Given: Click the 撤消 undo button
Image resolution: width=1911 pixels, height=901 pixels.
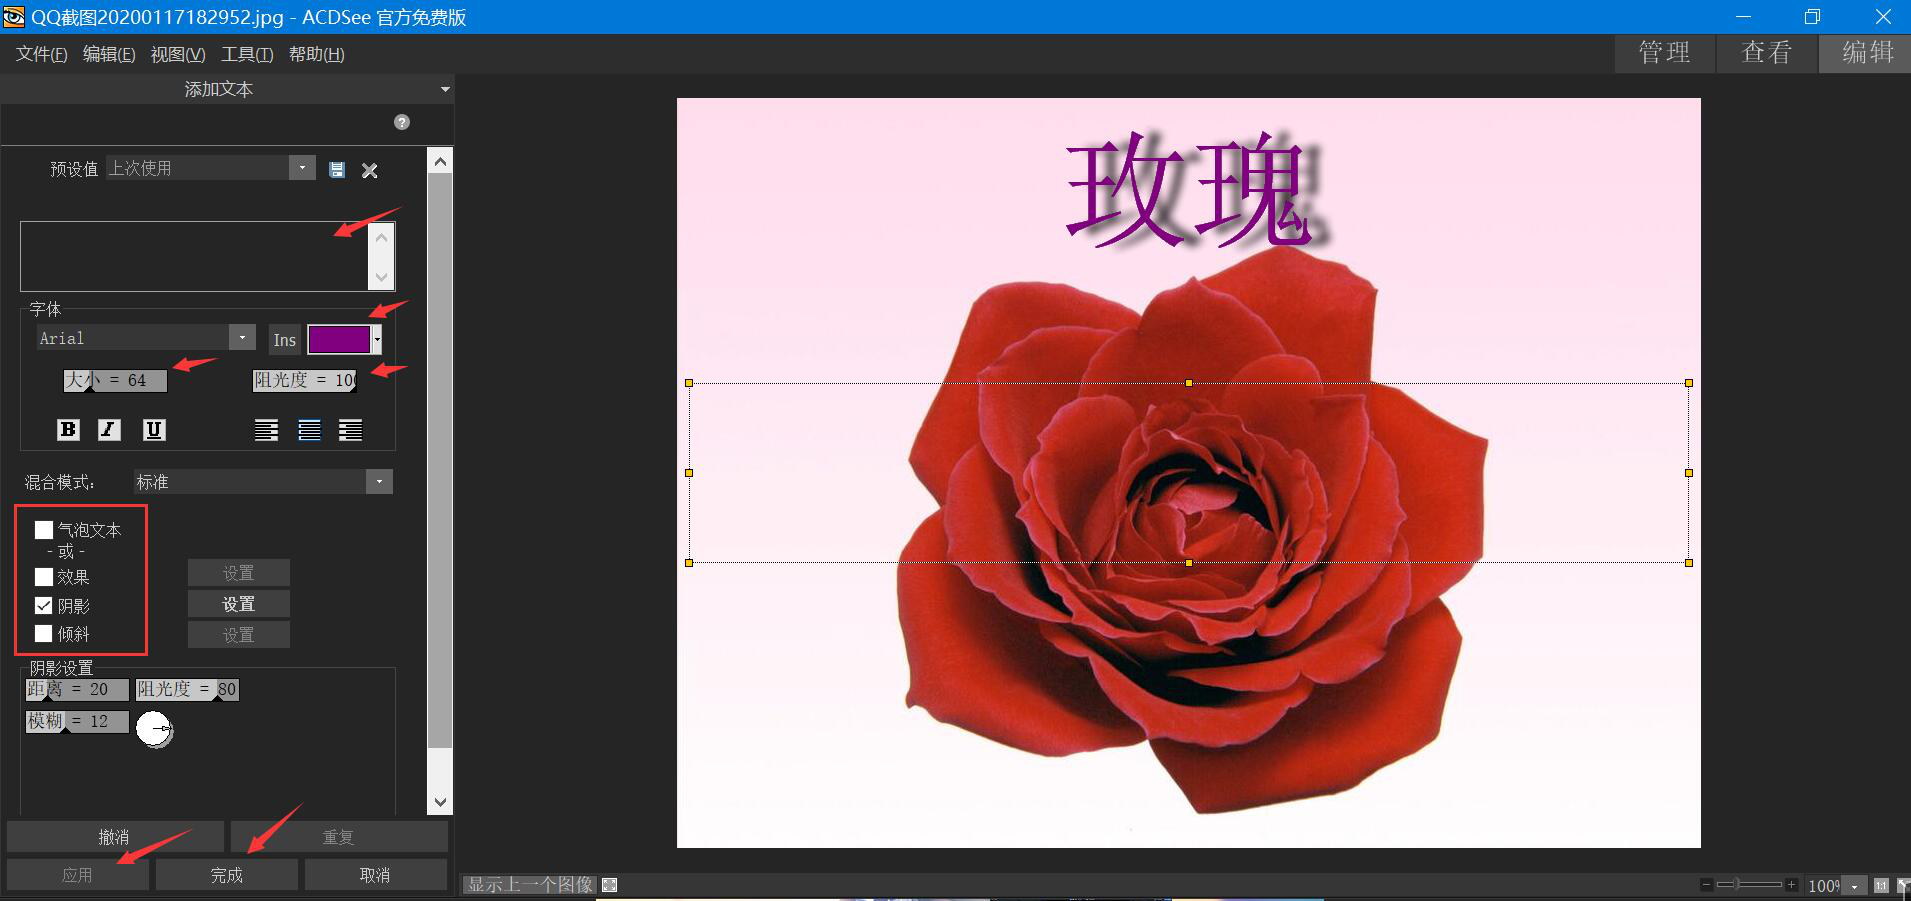Looking at the screenshot, I should click(115, 837).
